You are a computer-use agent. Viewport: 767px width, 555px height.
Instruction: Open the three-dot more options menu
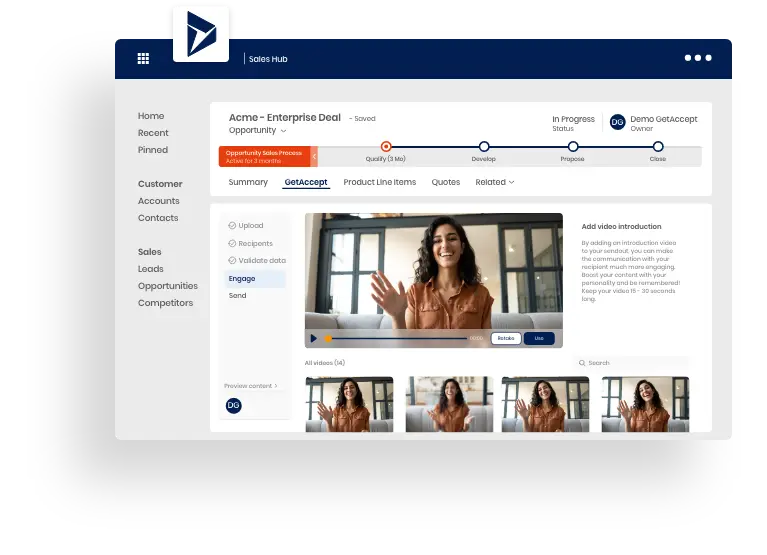click(698, 58)
